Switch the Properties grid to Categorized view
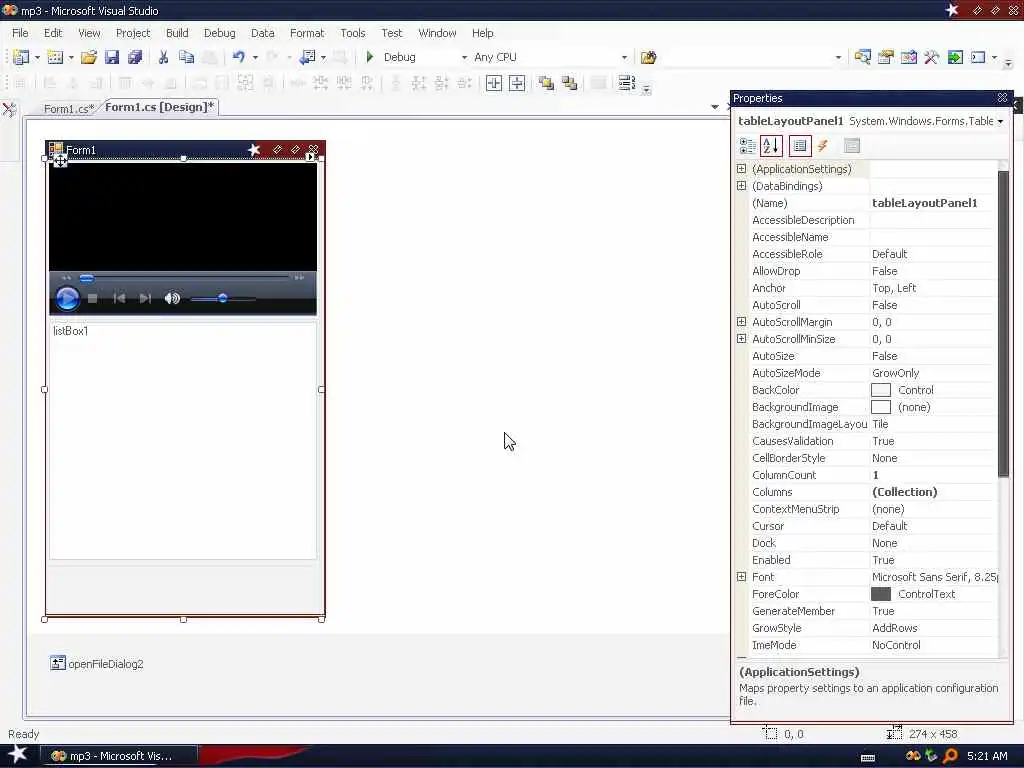The height and width of the screenshot is (768, 1024). (747, 146)
